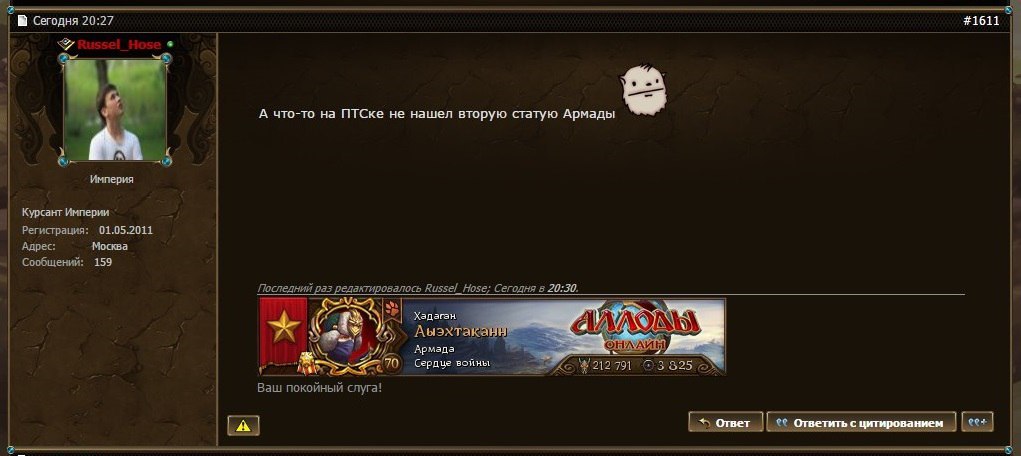1021x456 pixels.
Task: Click the Империя faction label under avatar
Action: (111, 179)
